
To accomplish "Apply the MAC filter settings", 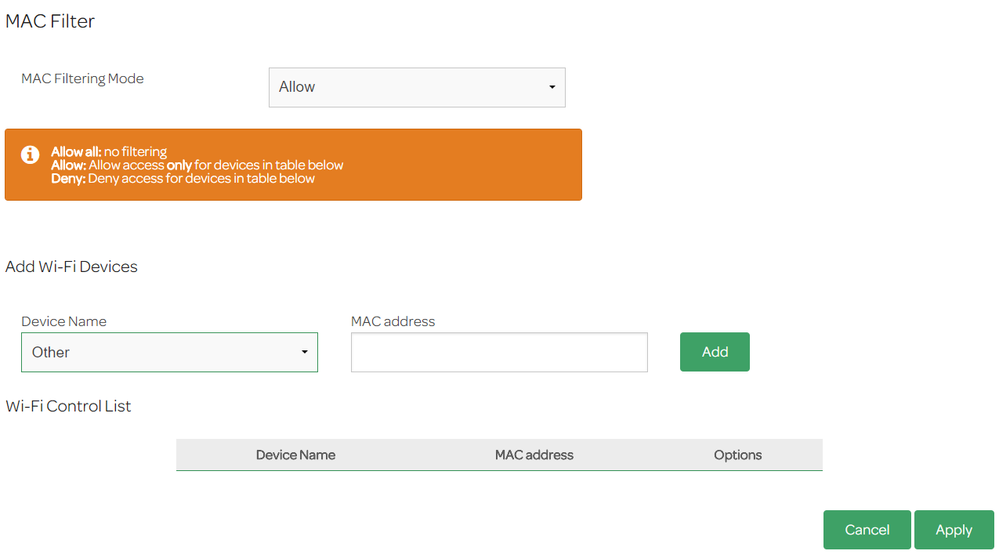I will pyautogui.click(x=953, y=530).
